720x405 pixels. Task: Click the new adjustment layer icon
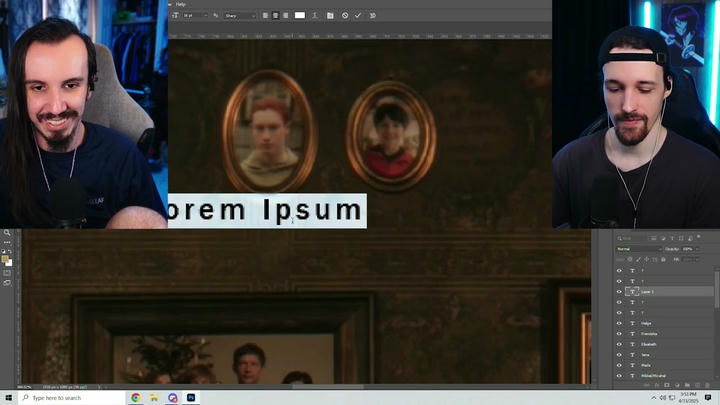tap(677, 385)
